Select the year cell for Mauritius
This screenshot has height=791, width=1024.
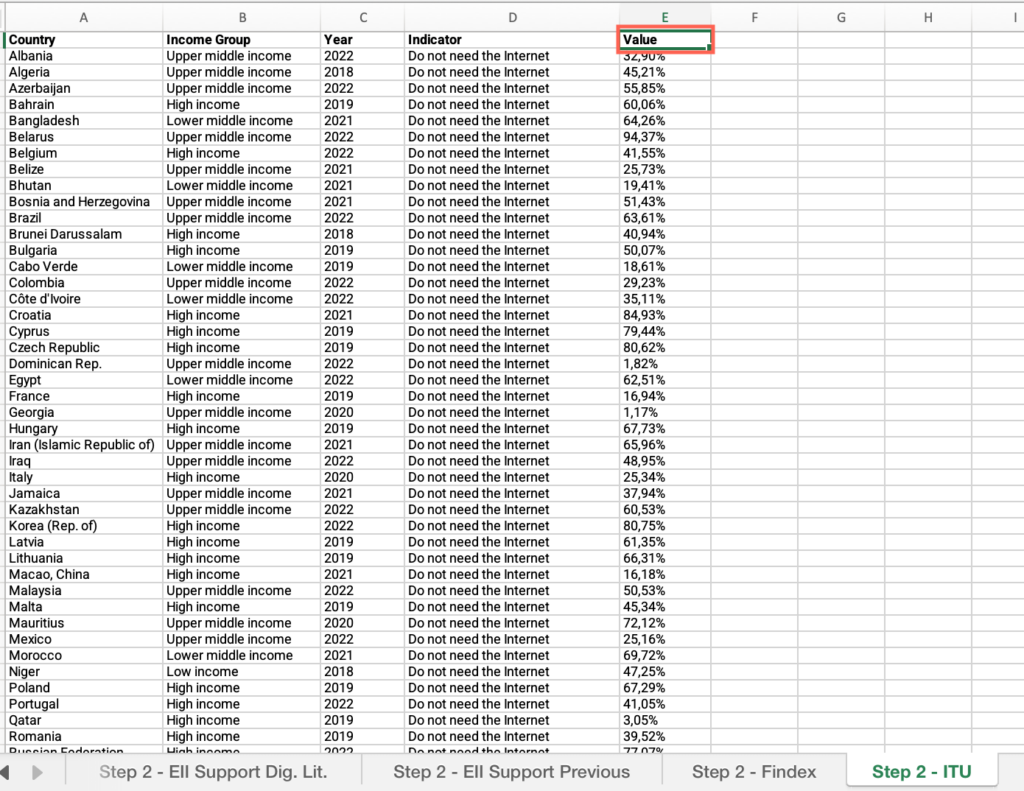pos(362,623)
